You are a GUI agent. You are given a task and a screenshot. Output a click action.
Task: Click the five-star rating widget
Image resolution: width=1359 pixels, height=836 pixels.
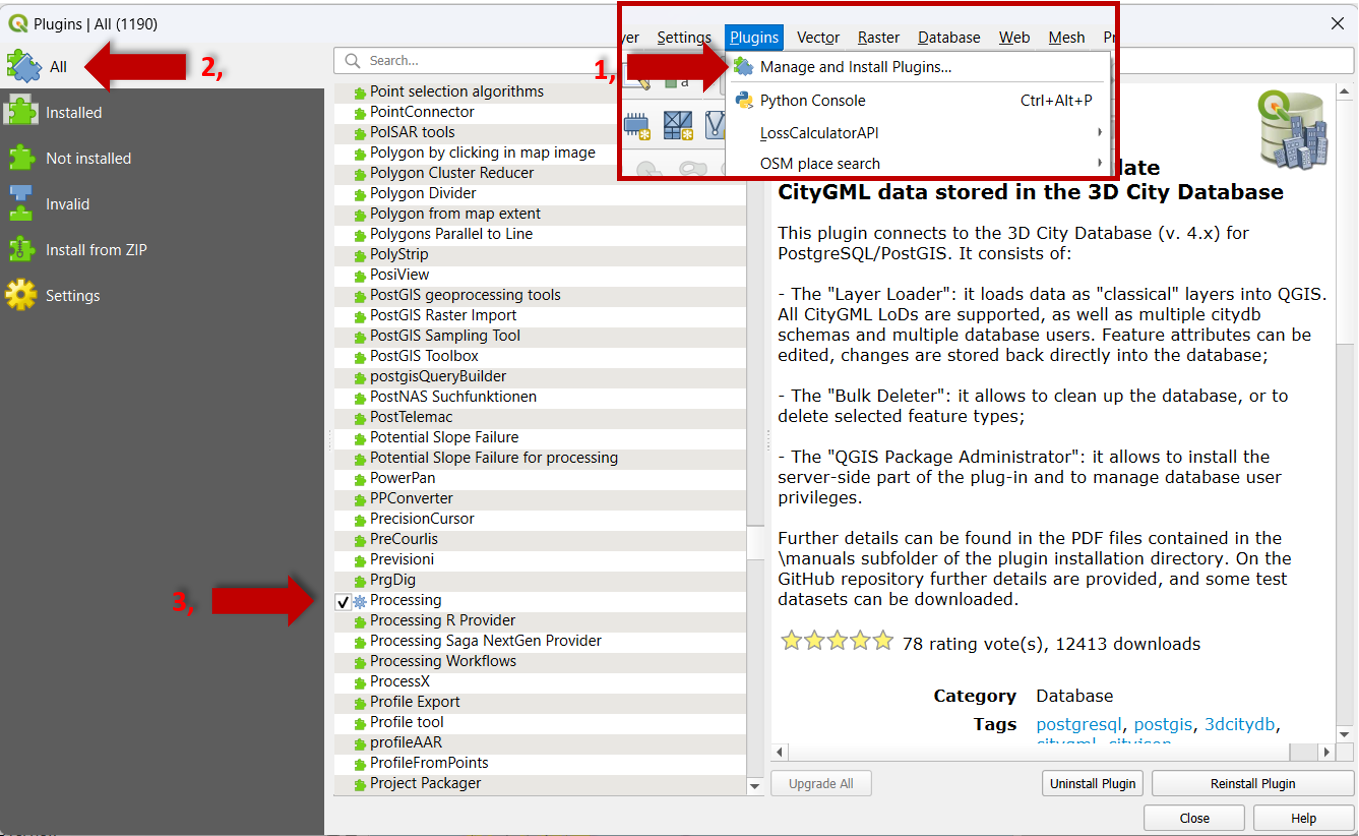click(836, 642)
